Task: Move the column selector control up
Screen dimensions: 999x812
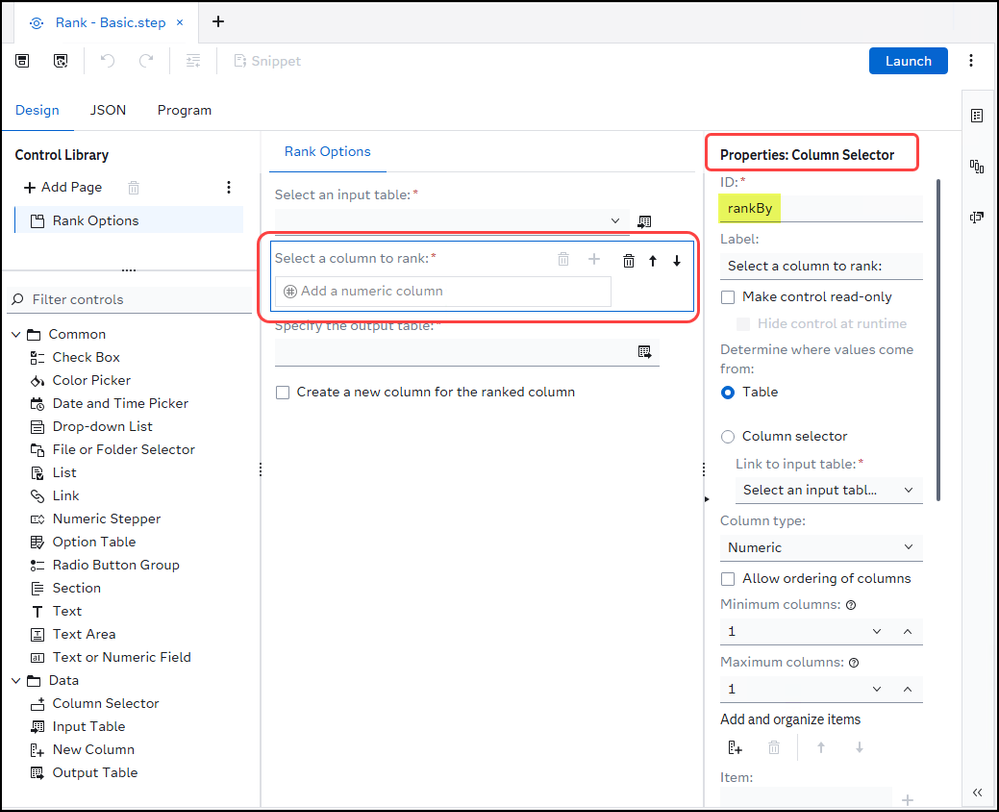Action: [652, 260]
